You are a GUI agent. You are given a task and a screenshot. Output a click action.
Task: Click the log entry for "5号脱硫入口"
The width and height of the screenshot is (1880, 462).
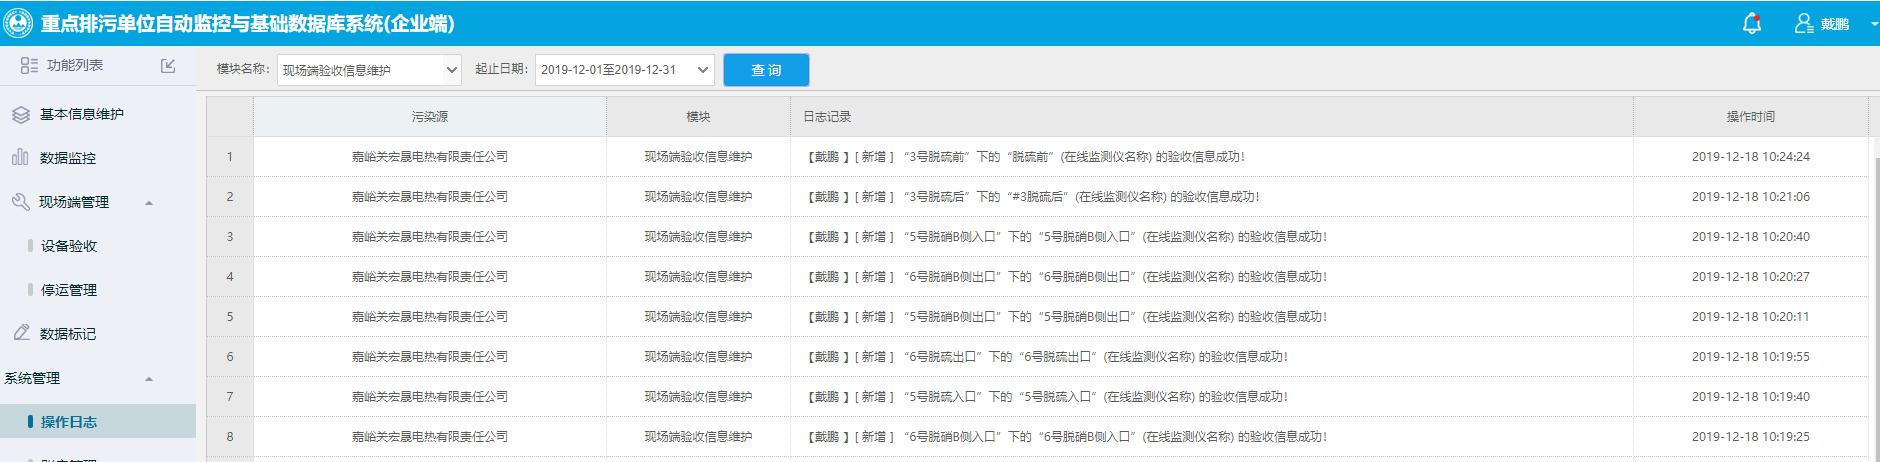(x=1047, y=397)
